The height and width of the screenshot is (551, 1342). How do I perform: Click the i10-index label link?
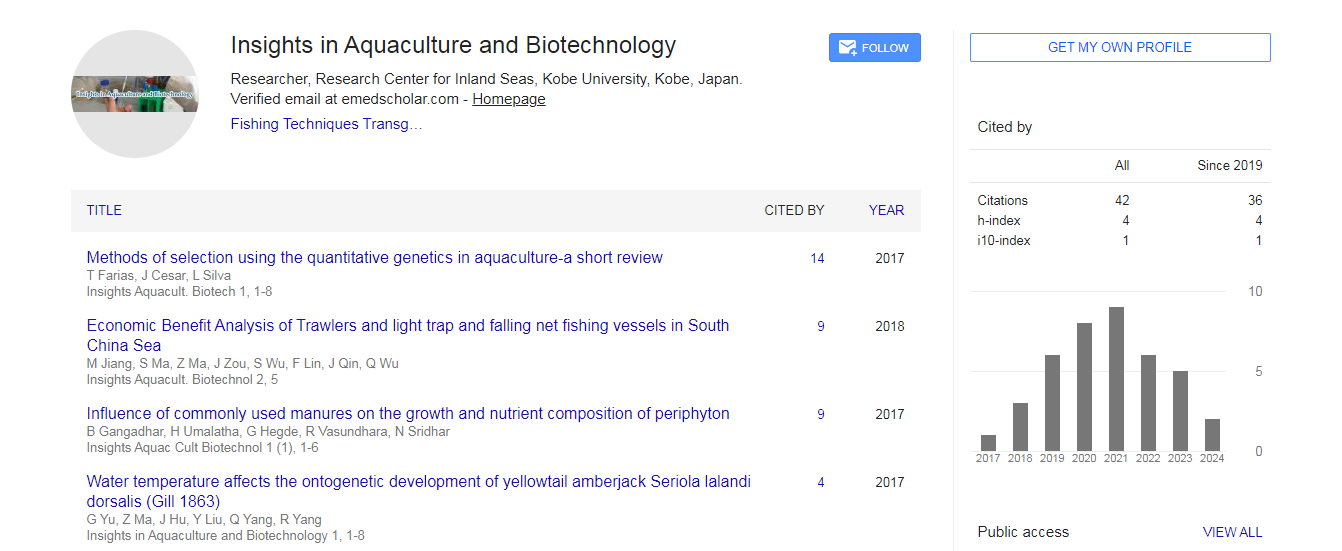pyautogui.click(x=1003, y=240)
